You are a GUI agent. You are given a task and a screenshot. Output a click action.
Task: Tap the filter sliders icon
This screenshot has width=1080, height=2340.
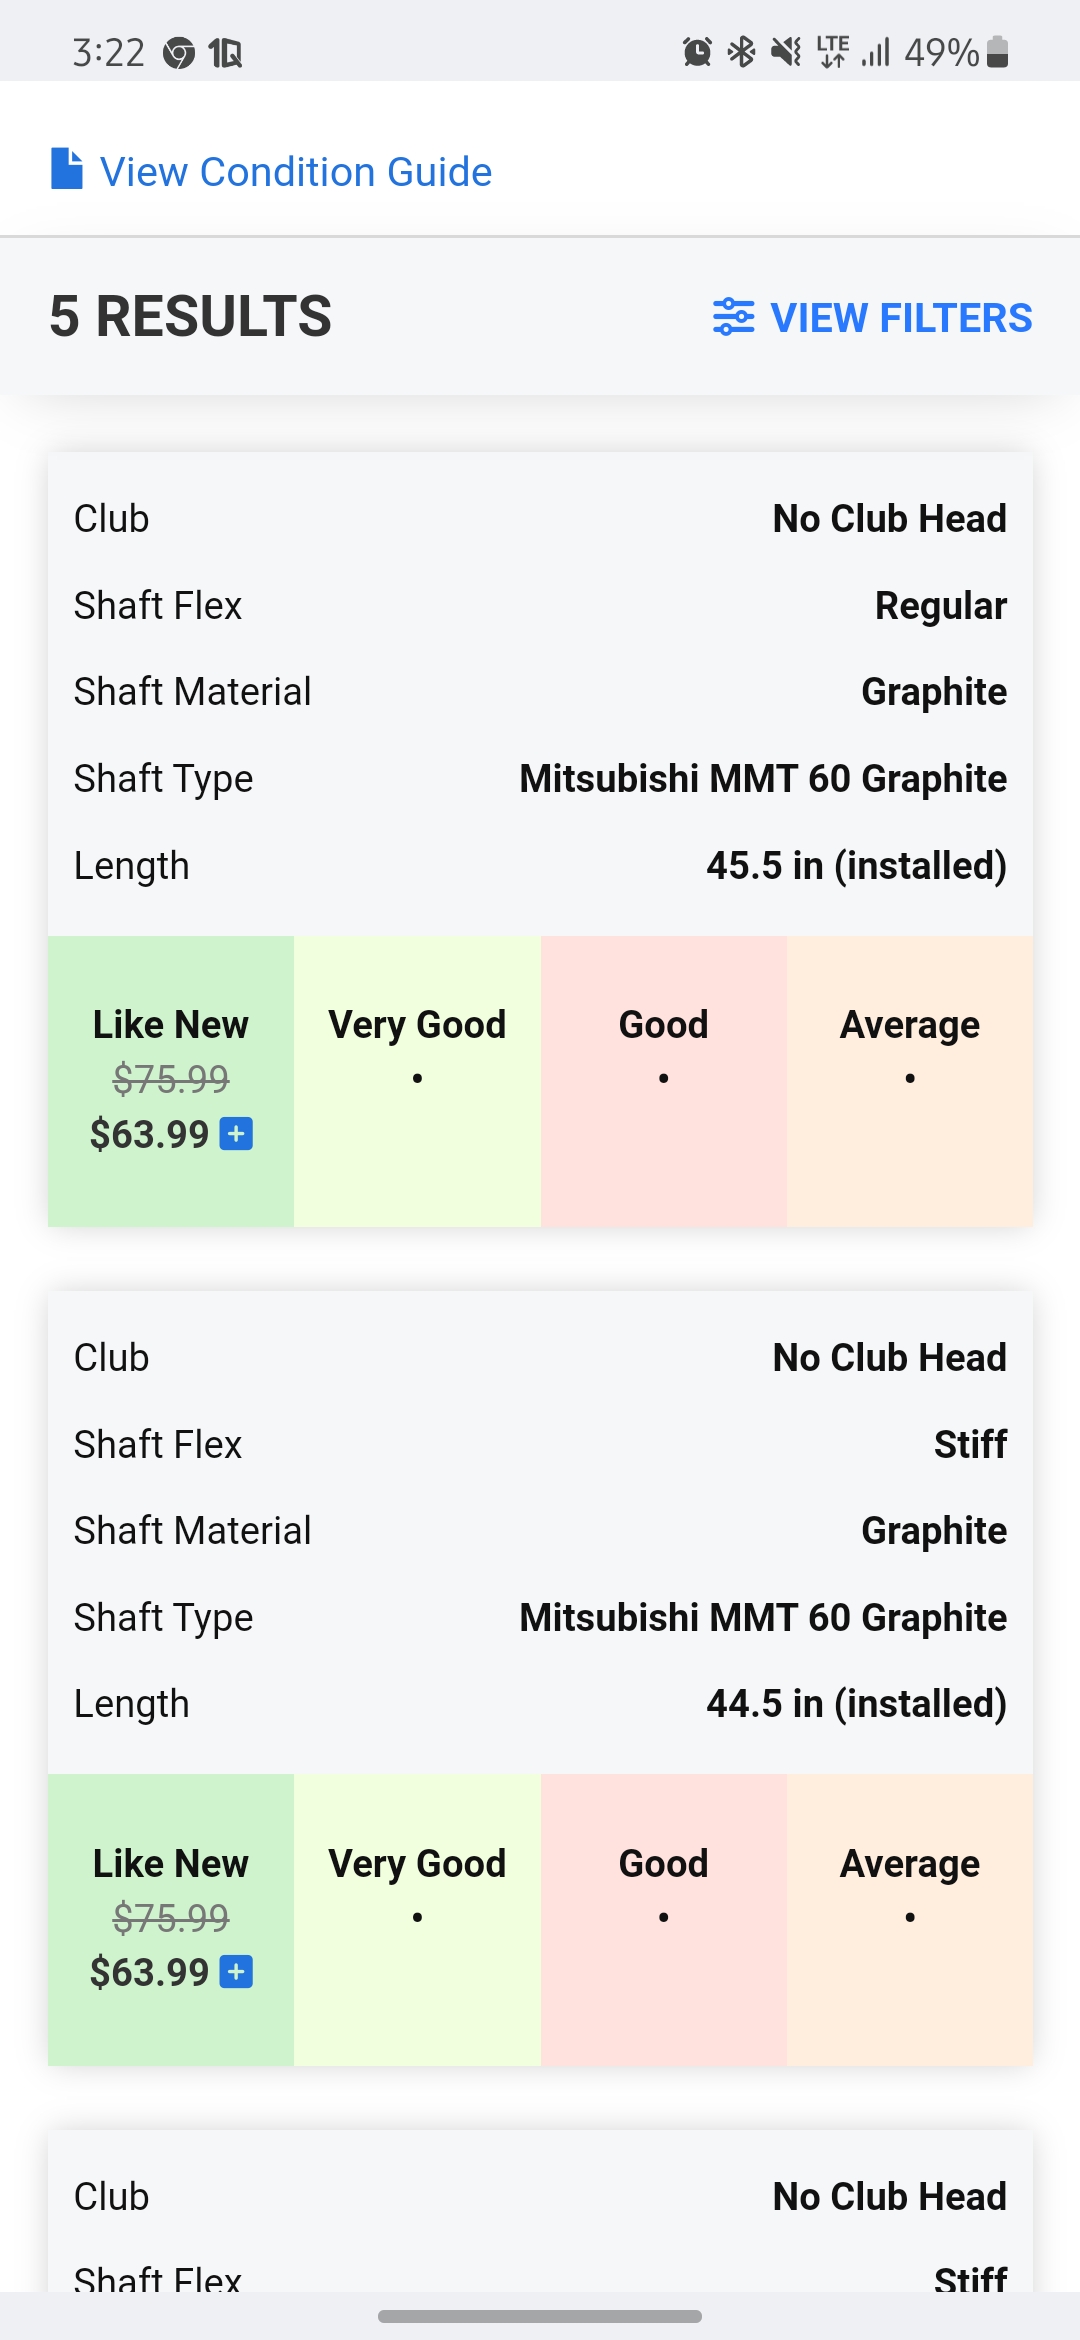pyautogui.click(x=733, y=317)
